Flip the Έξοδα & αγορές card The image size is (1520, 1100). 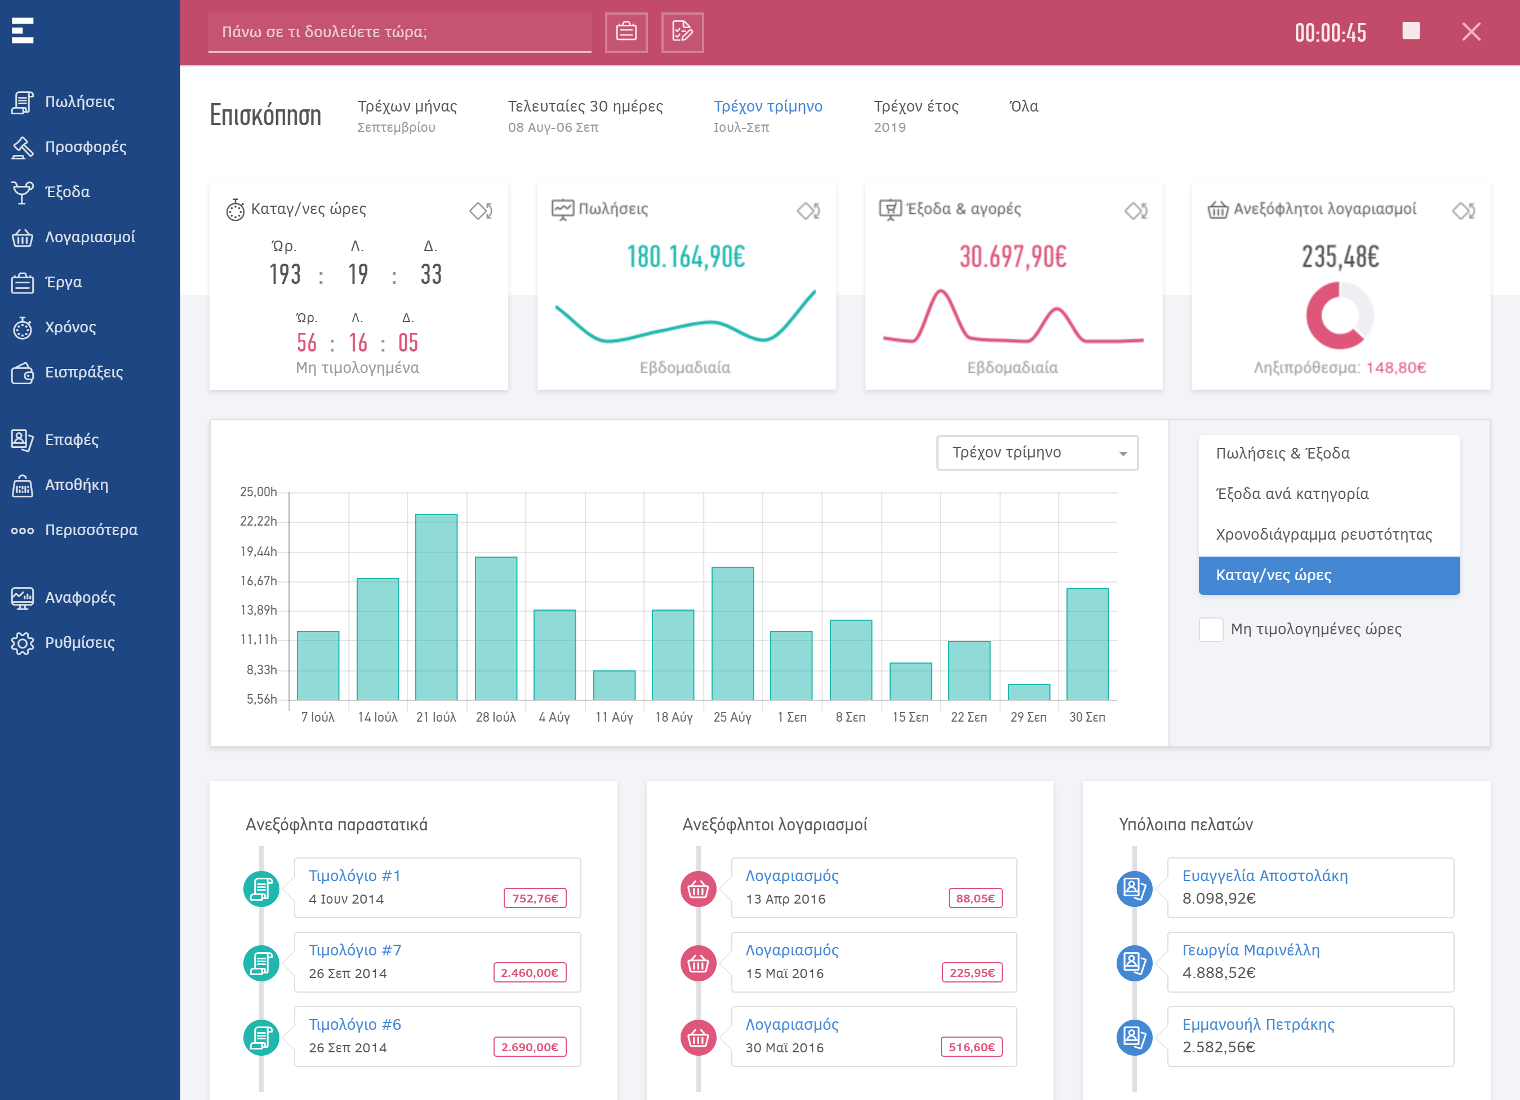(x=1136, y=210)
